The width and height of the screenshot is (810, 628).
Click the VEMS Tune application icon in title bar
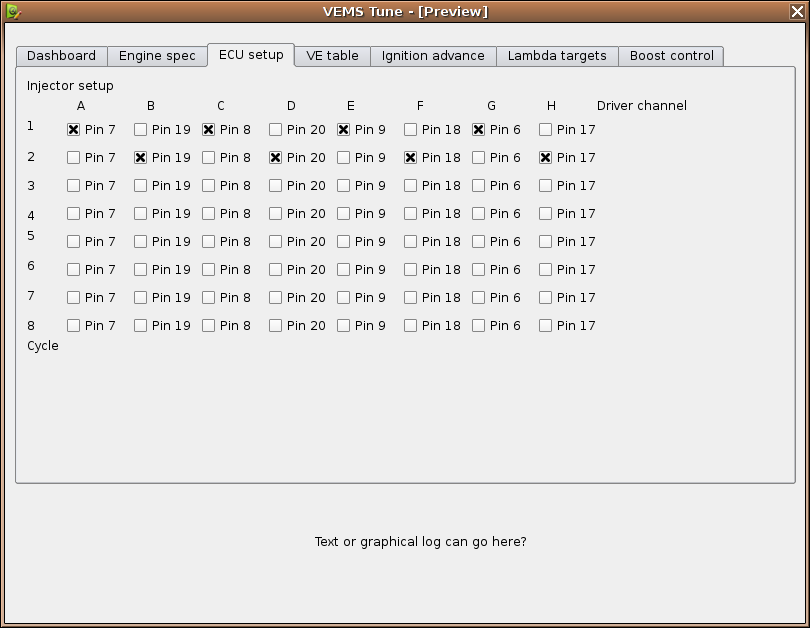(13, 11)
